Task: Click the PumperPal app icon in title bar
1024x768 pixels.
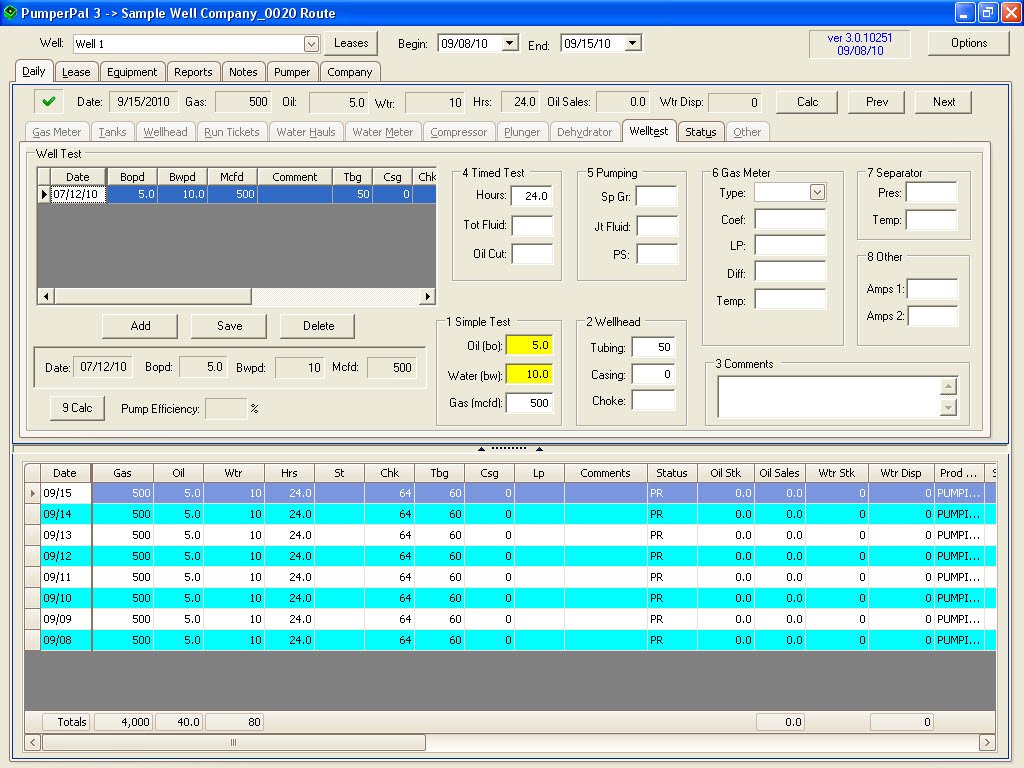Action: coord(10,13)
